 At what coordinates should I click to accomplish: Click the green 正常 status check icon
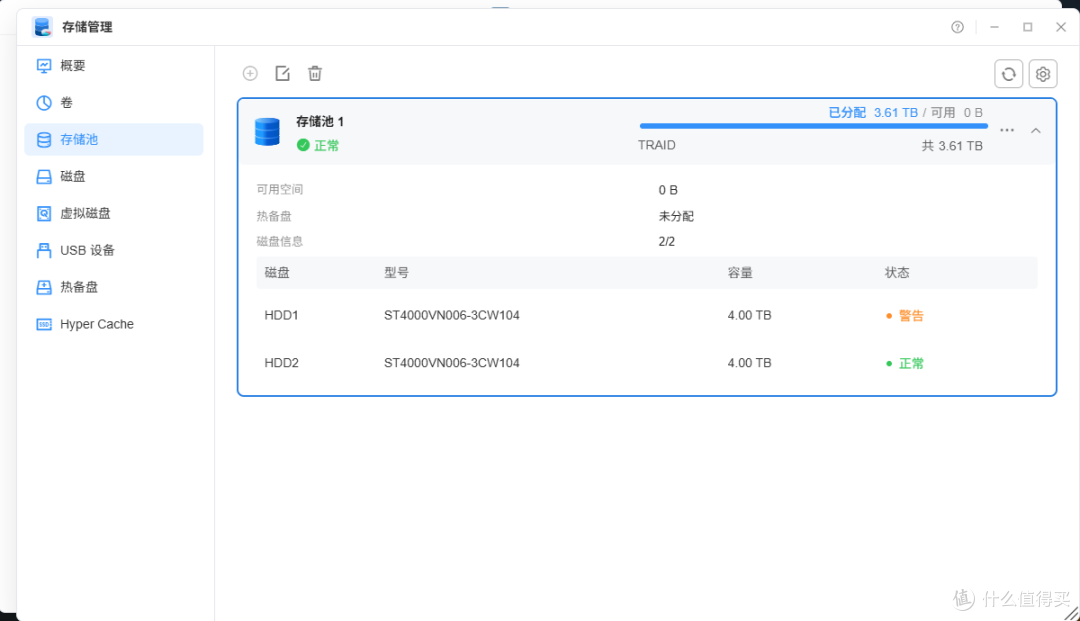point(303,145)
